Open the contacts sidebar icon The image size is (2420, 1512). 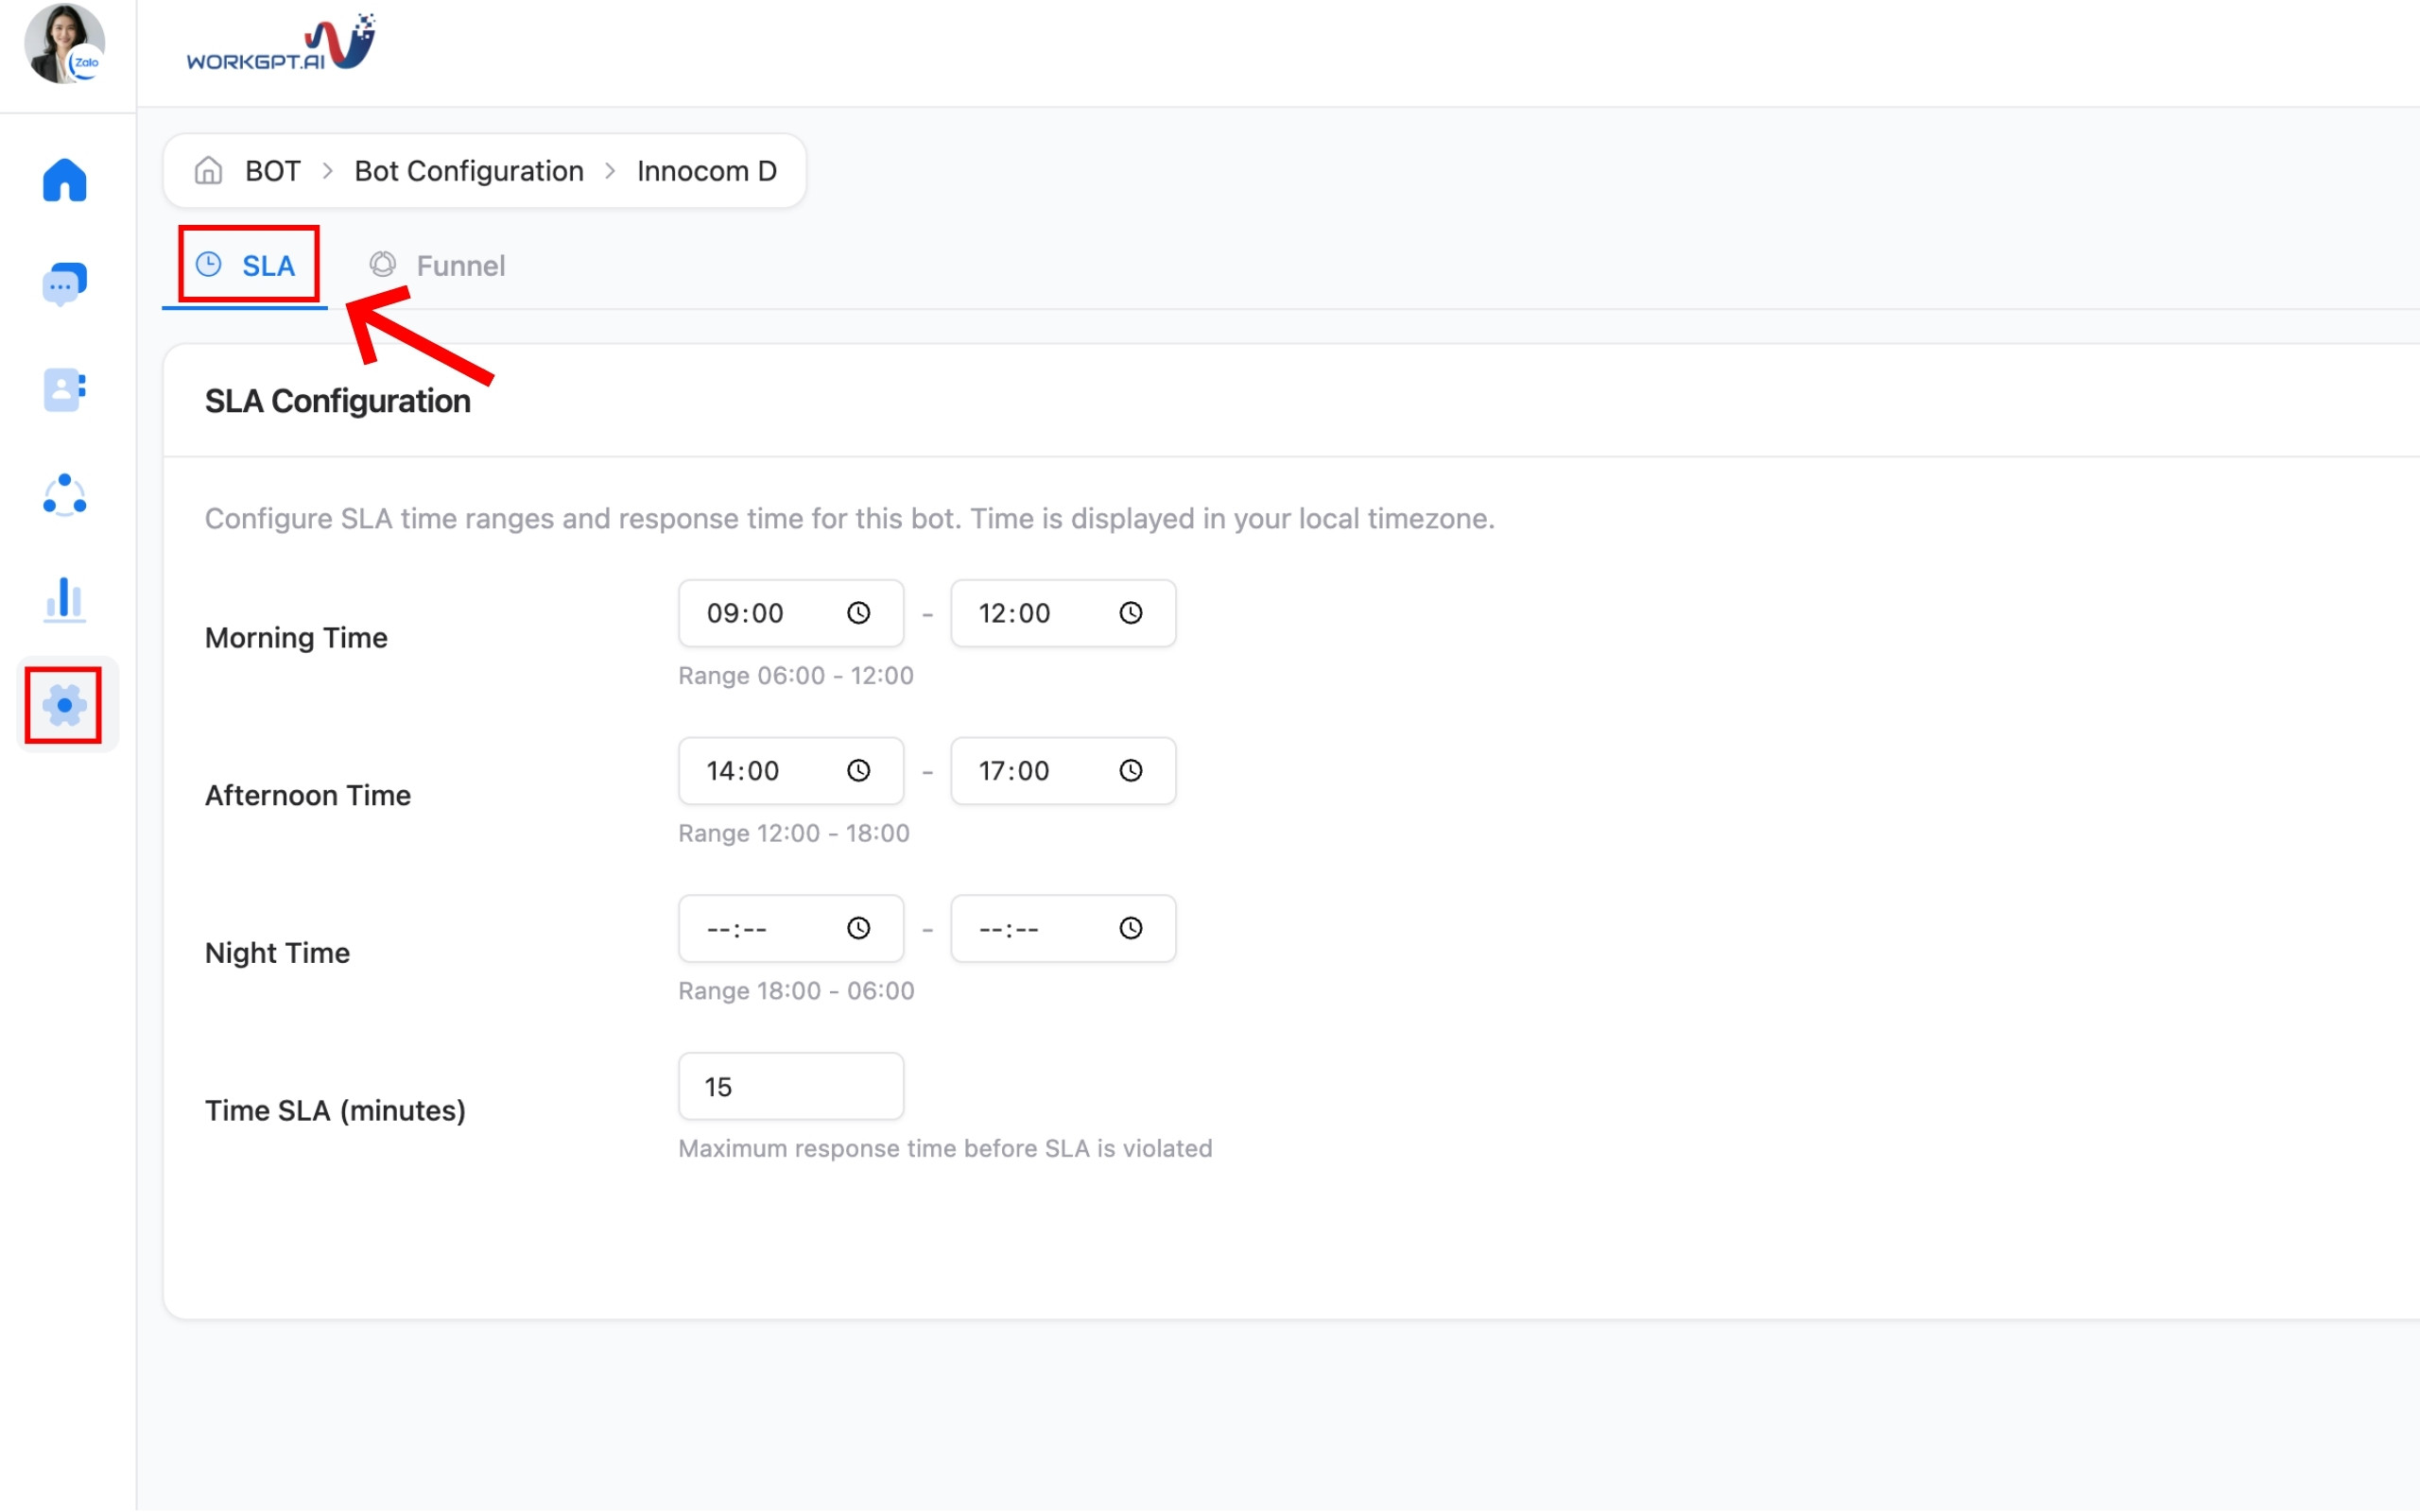(65, 390)
